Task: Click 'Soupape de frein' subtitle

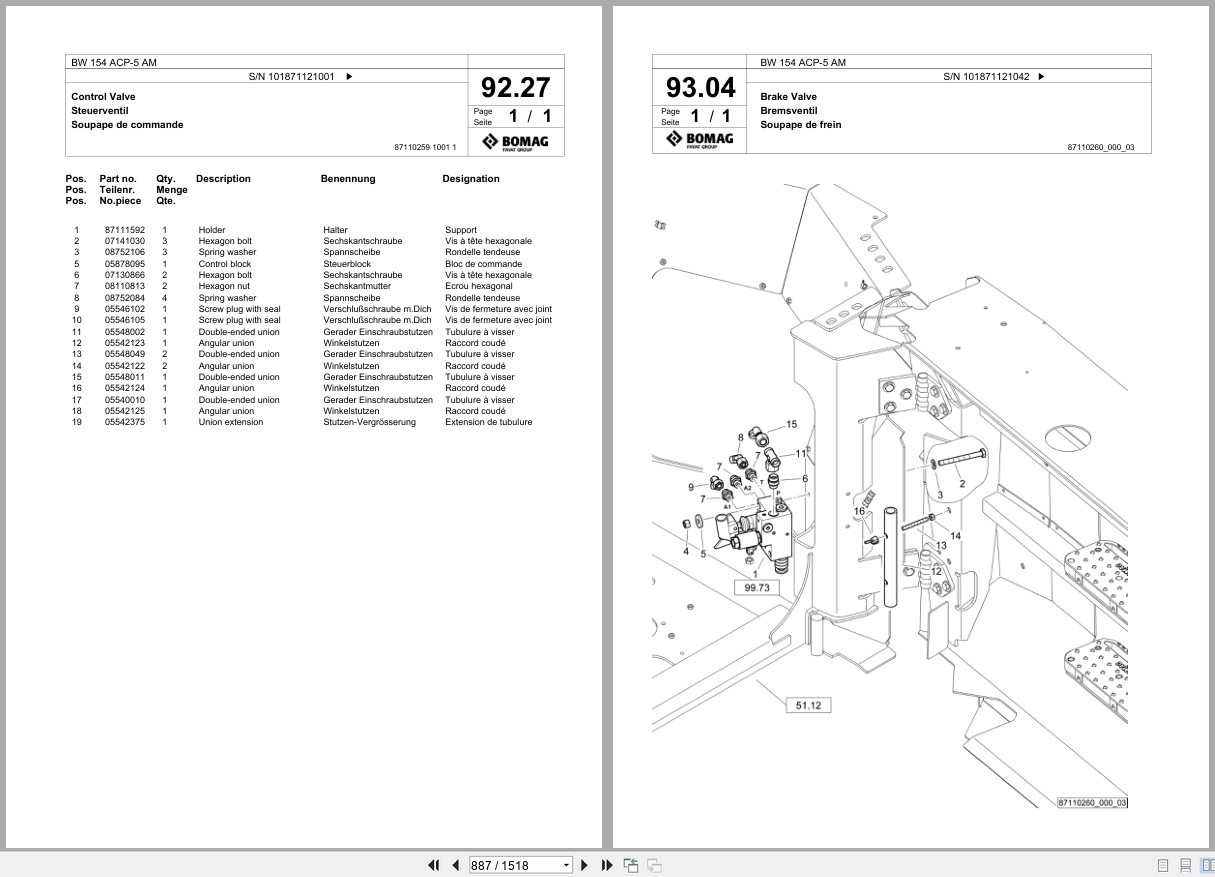Action: 800,125
